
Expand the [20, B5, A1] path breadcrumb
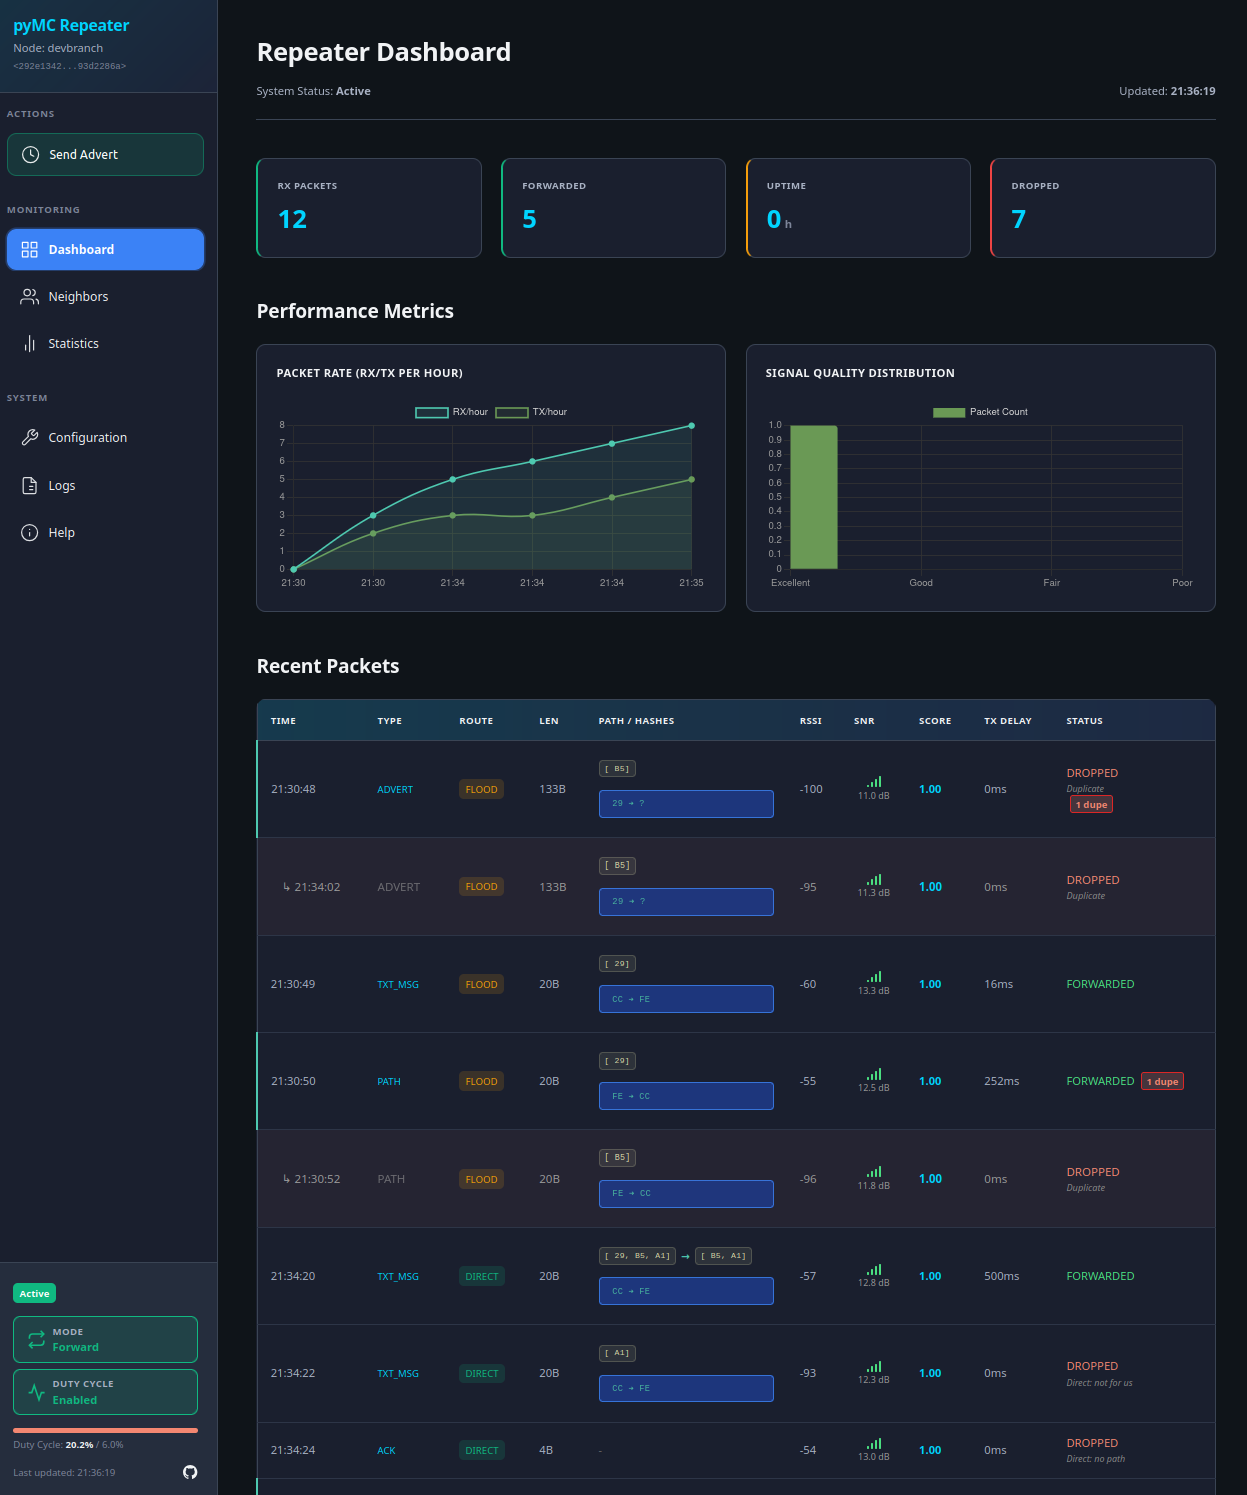pyautogui.click(x=637, y=1255)
